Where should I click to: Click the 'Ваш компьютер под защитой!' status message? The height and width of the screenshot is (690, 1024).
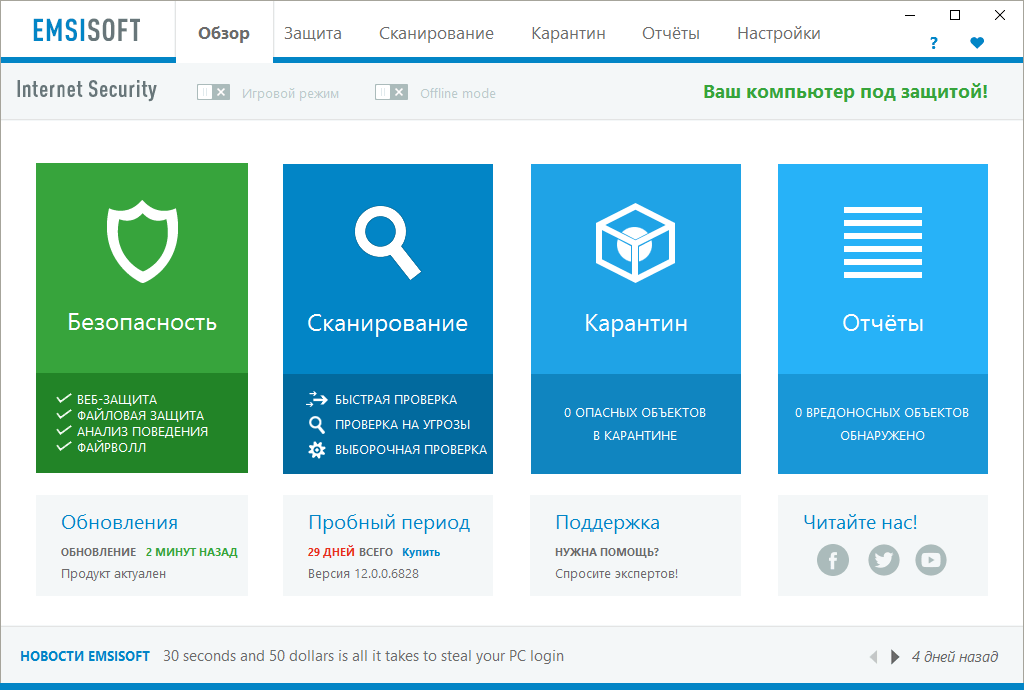pyautogui.click(x=846, y=92)
